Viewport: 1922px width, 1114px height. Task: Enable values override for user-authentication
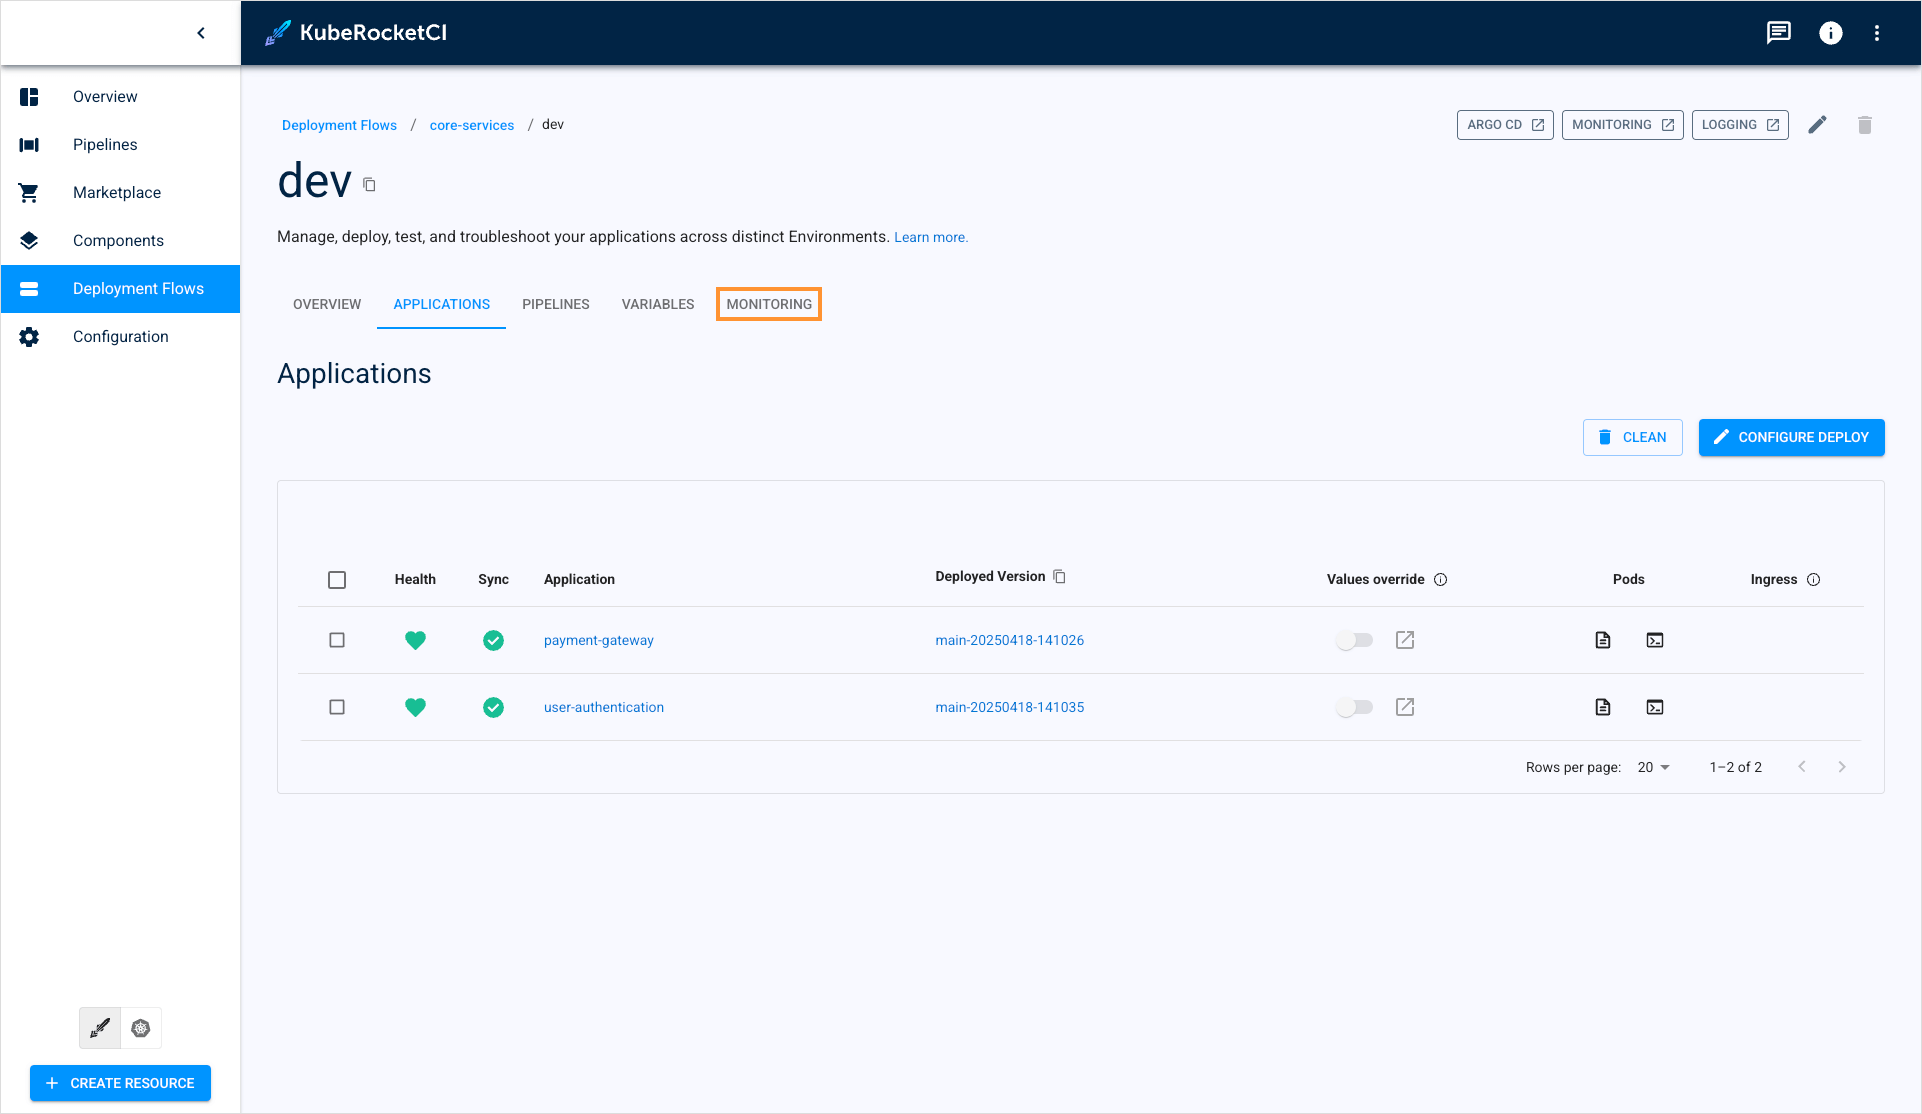click(x=1355, y=706)
